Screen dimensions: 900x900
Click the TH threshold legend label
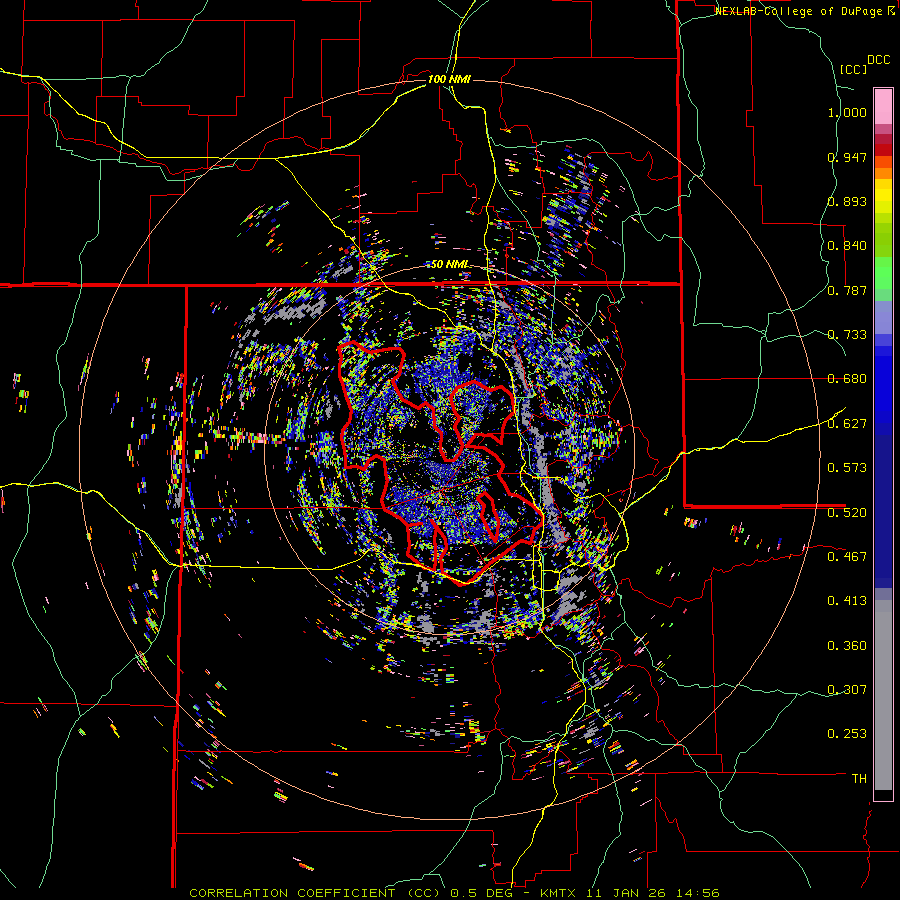(859, 779)
